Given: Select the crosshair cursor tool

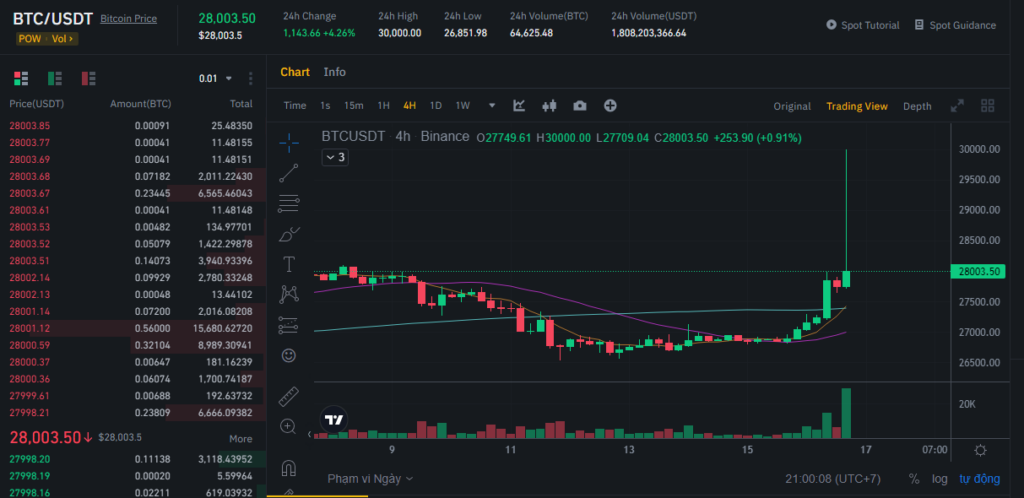Looking at the screenshot, I should click(x=289, y=142).
